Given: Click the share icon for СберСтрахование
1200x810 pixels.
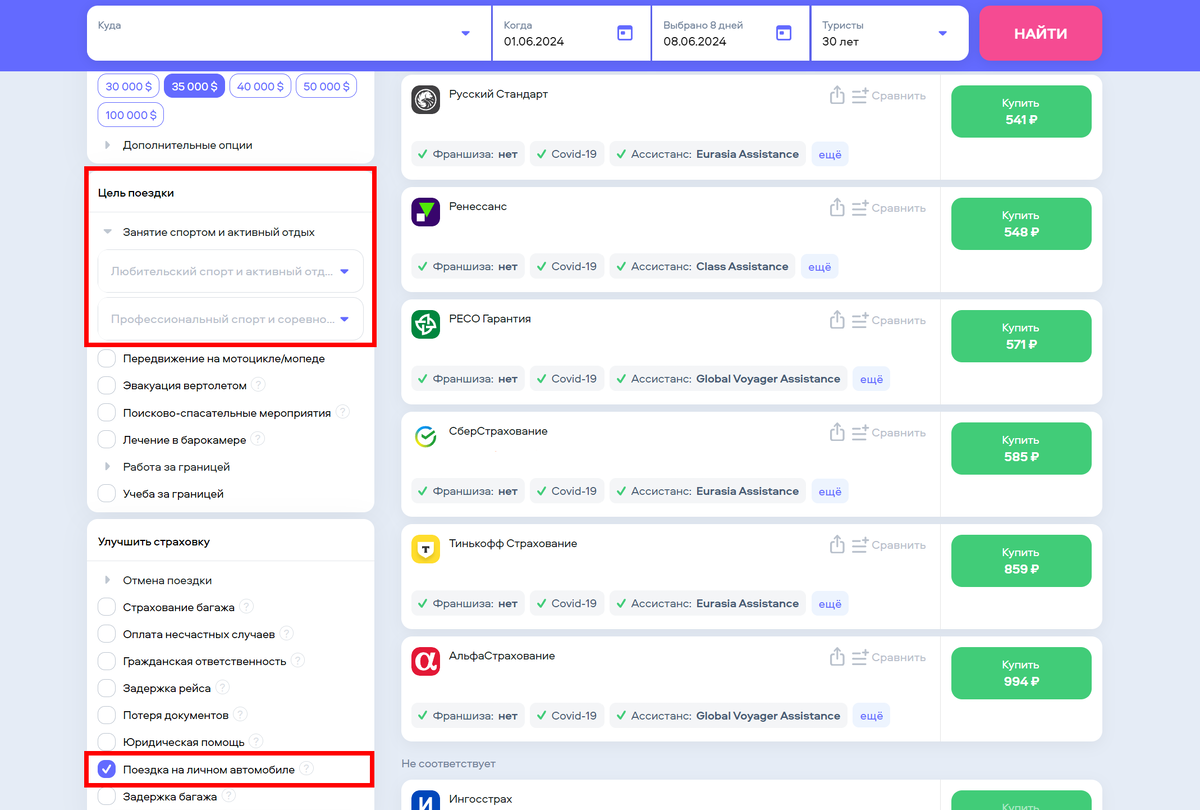Looking at the screenshot, I should pyautogui.click(x=838, y=433).
